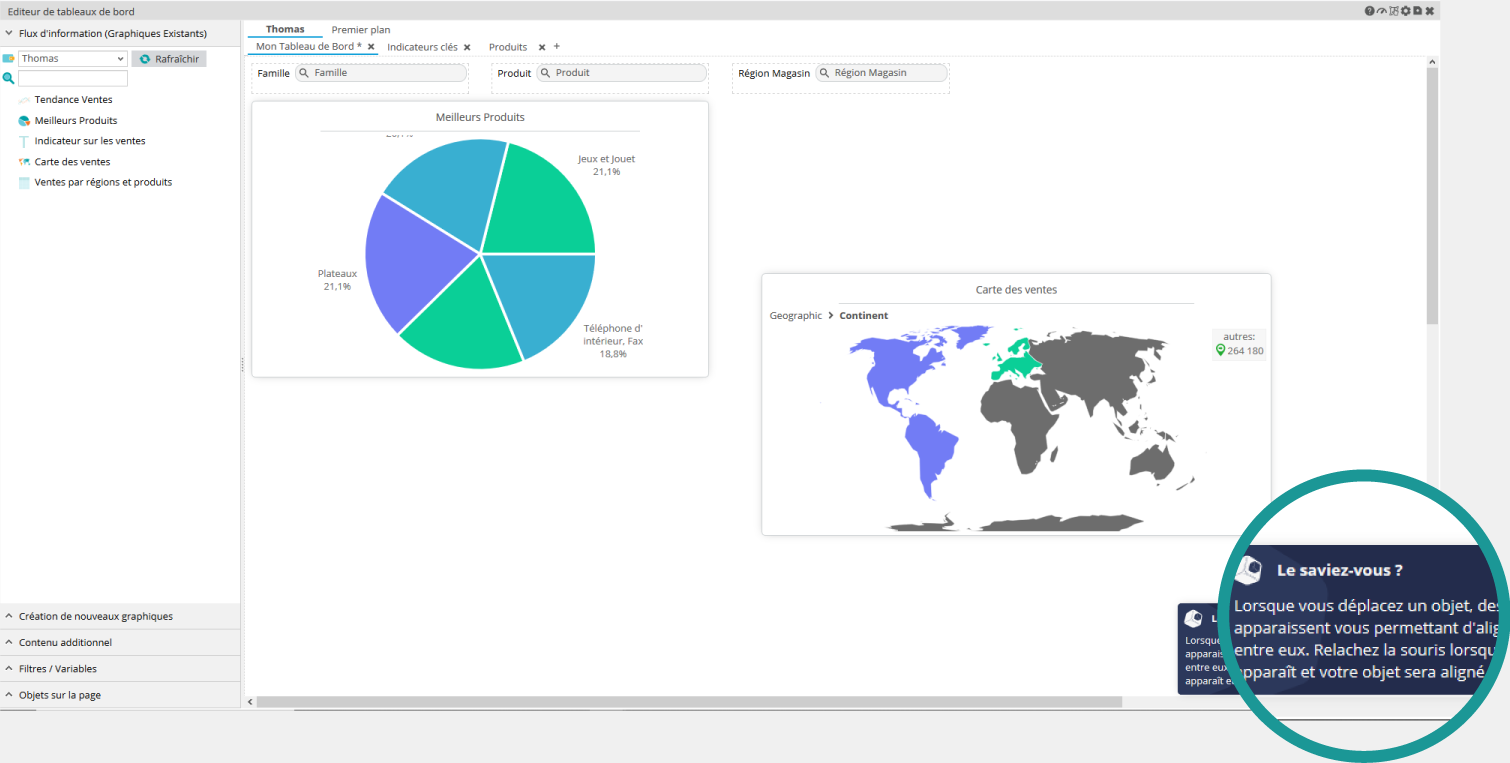Screen dimensions: 1510x763
Task: Click the Jeux et Jouet pie slice
Action: (x=540, y=205)
